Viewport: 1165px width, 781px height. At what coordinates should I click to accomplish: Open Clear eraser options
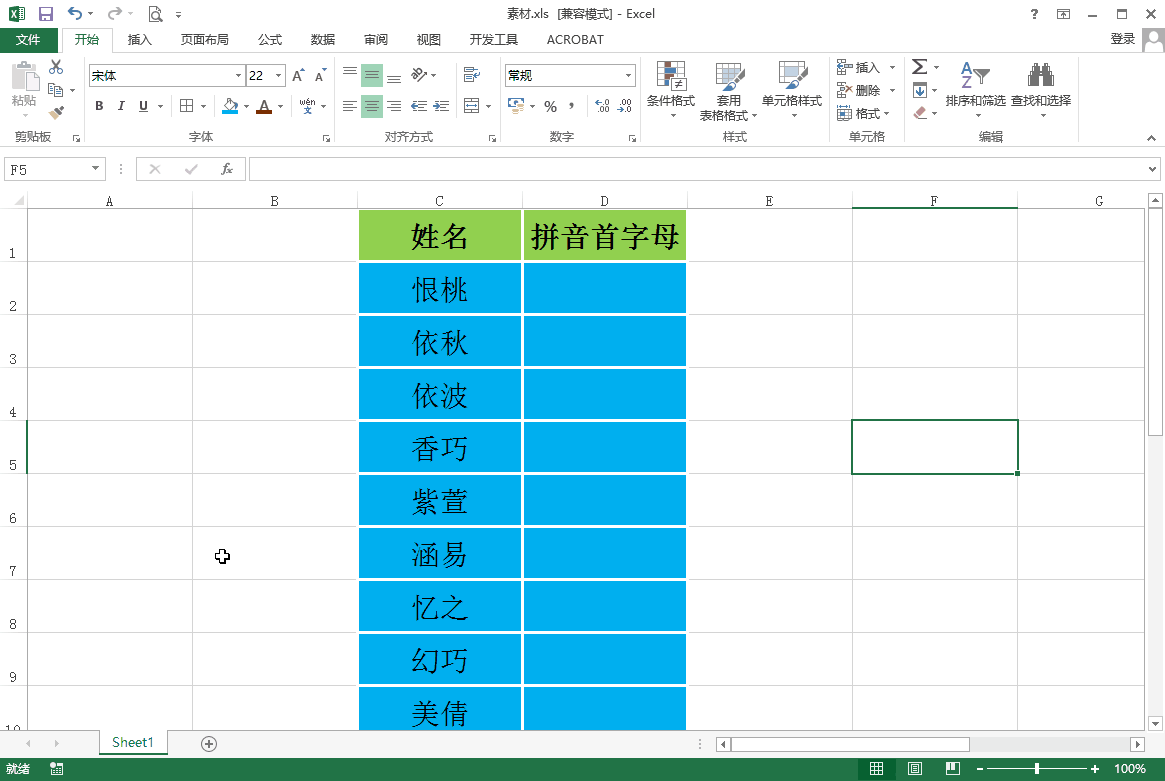pos(920,113)
